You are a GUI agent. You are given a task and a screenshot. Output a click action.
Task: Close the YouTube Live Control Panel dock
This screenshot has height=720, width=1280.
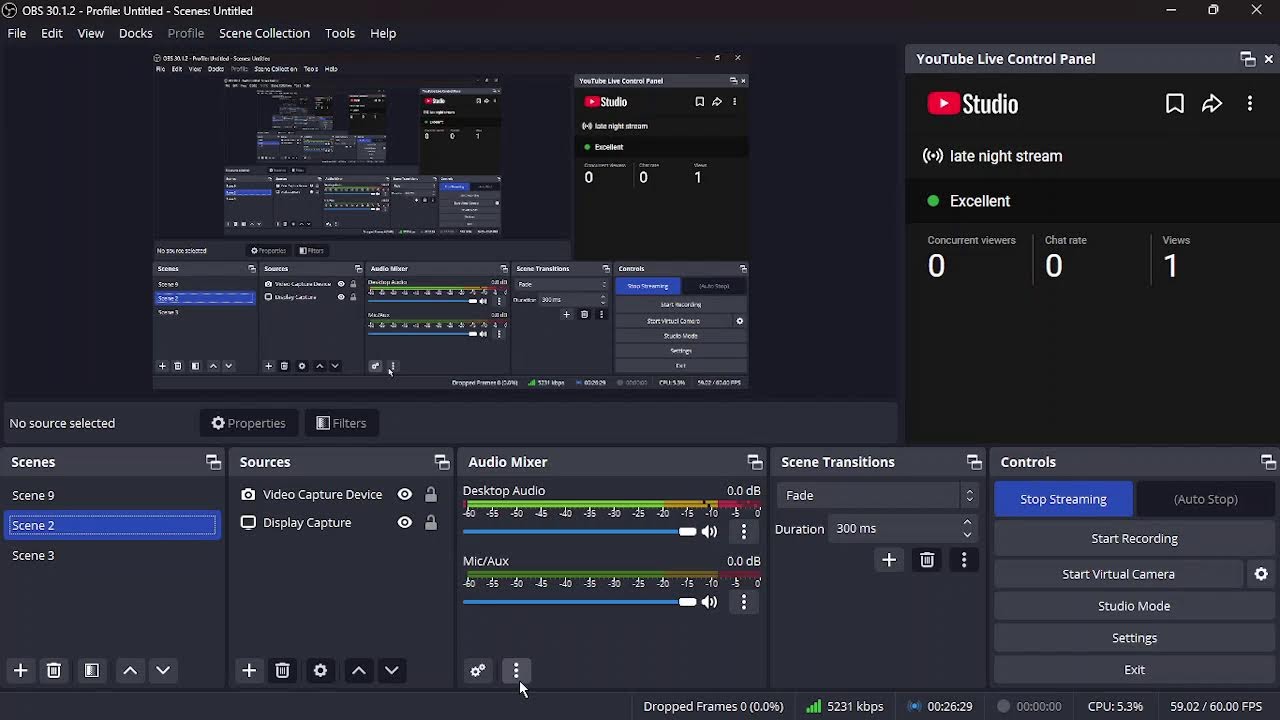pyautogui.click(x=1269, y=59)
